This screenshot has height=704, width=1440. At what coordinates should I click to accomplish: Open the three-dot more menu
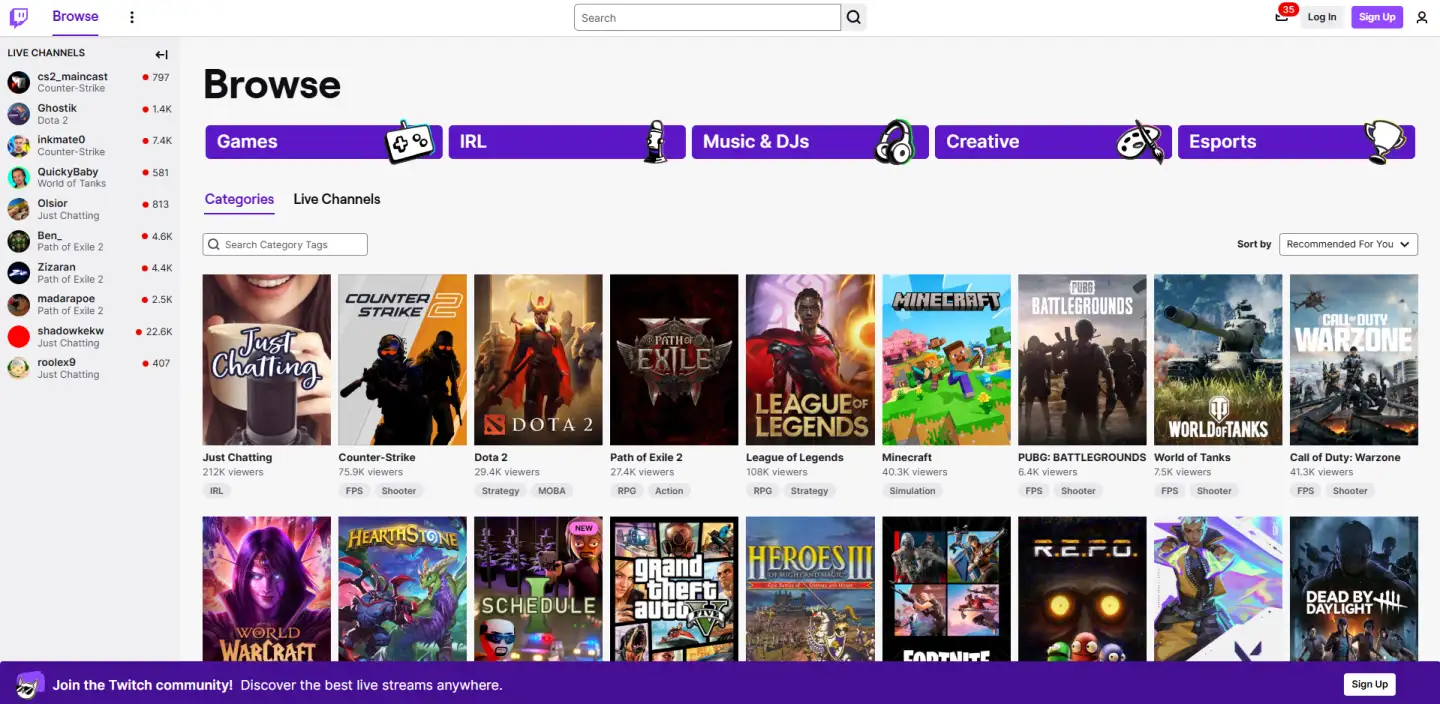[132, 17]
